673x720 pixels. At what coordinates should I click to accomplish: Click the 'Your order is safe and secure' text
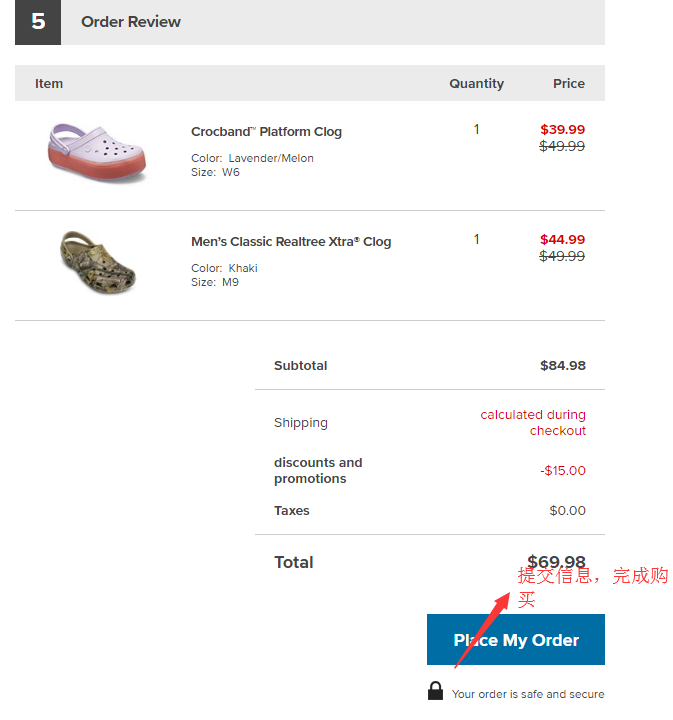pos(527,694)
